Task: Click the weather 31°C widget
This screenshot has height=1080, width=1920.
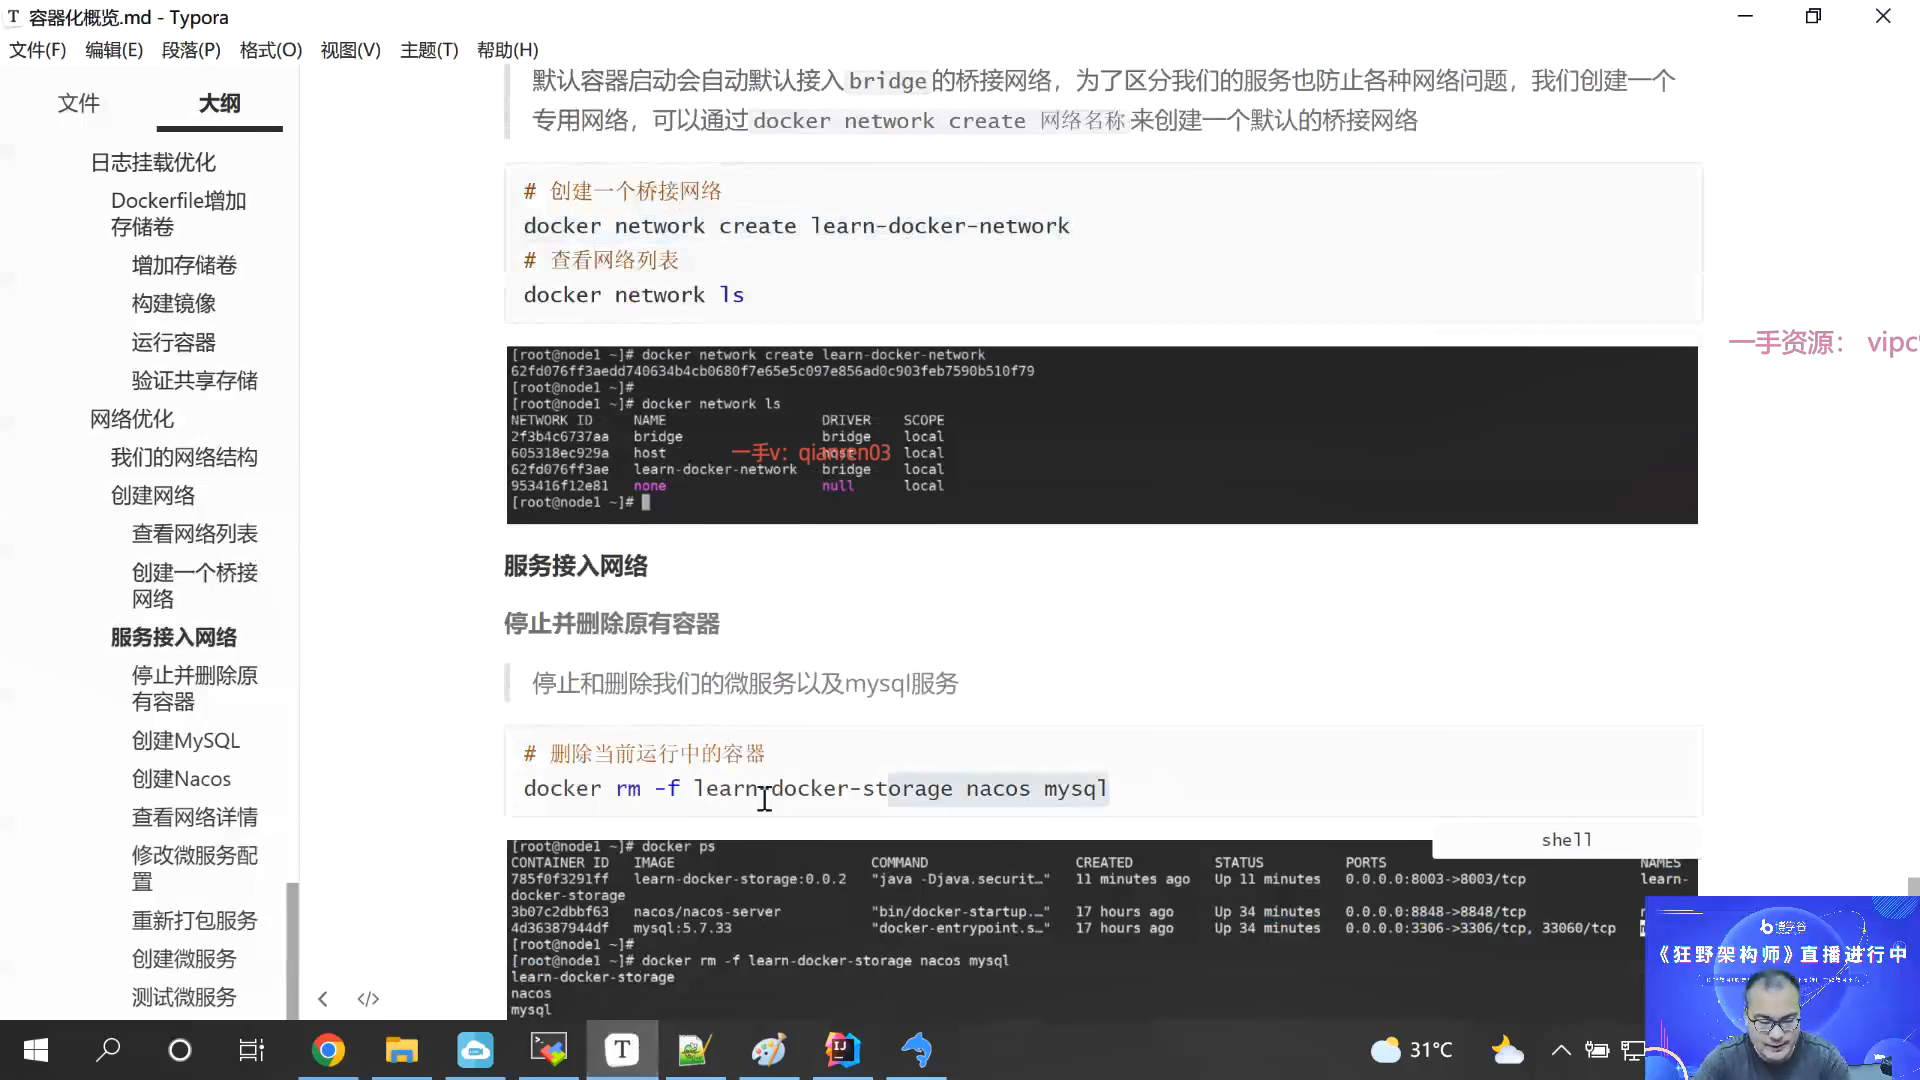Action: [1412, 1050]
